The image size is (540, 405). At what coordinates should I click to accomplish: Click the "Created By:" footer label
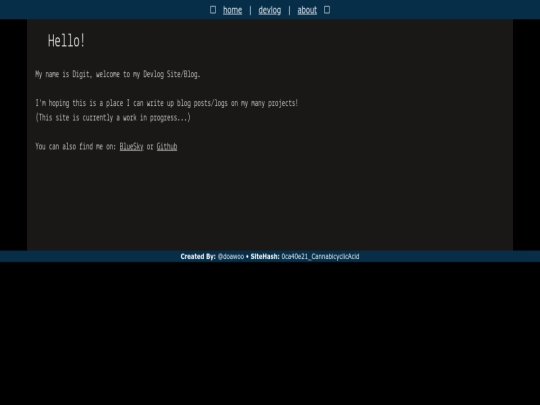[x=198, y=257]
